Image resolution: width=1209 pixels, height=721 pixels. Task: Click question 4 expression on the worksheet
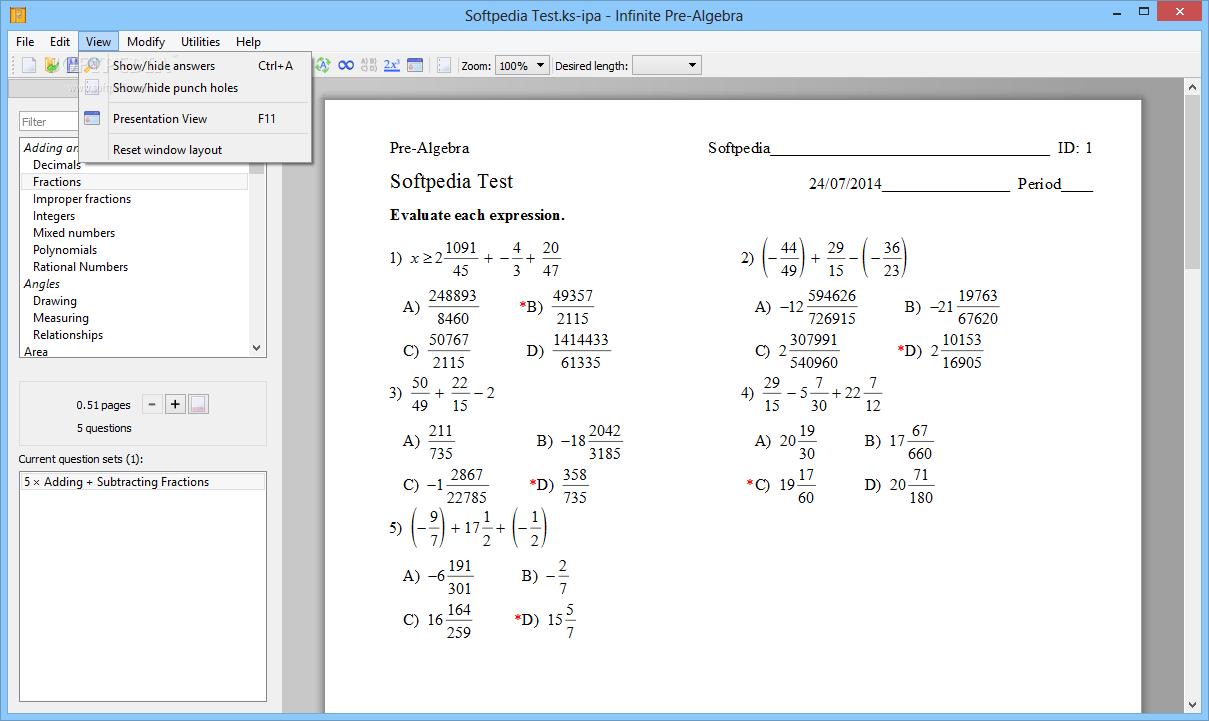pyautogui.click(x=811, y=394)
